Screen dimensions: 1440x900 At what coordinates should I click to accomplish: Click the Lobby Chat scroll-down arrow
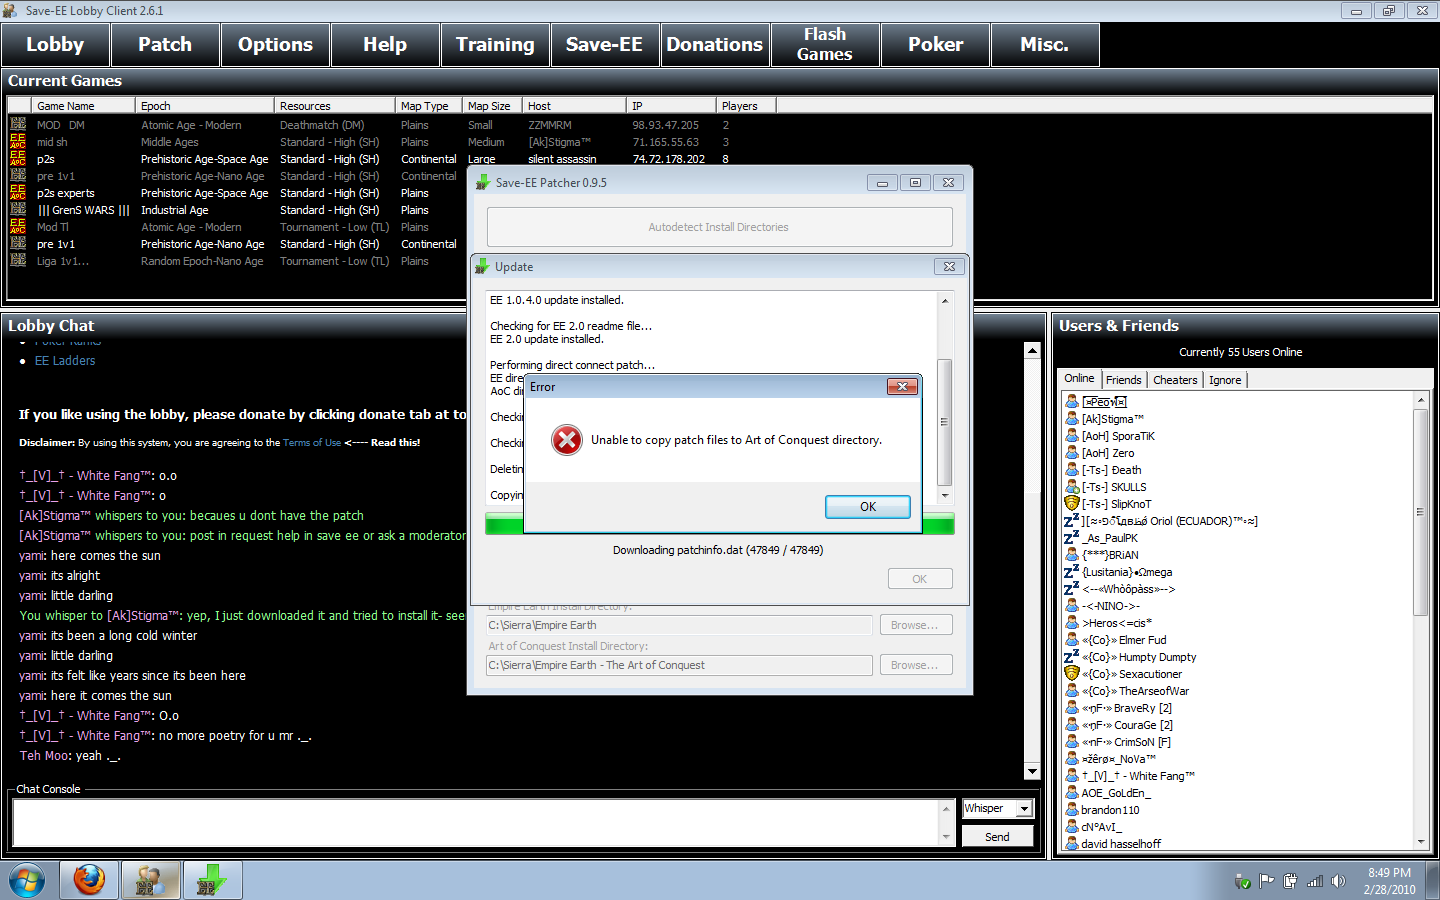pyautogui.click(x=1032, y=771)
